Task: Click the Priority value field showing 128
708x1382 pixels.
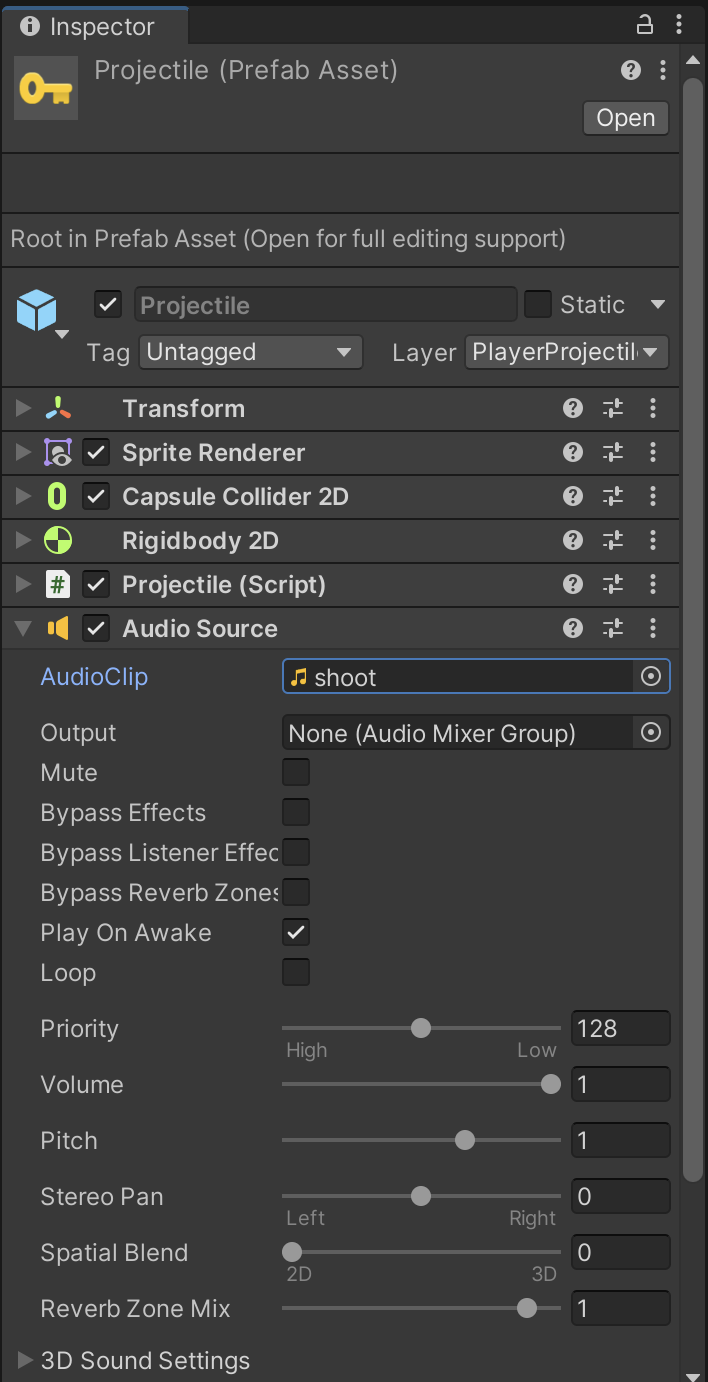Action: 619,1028
